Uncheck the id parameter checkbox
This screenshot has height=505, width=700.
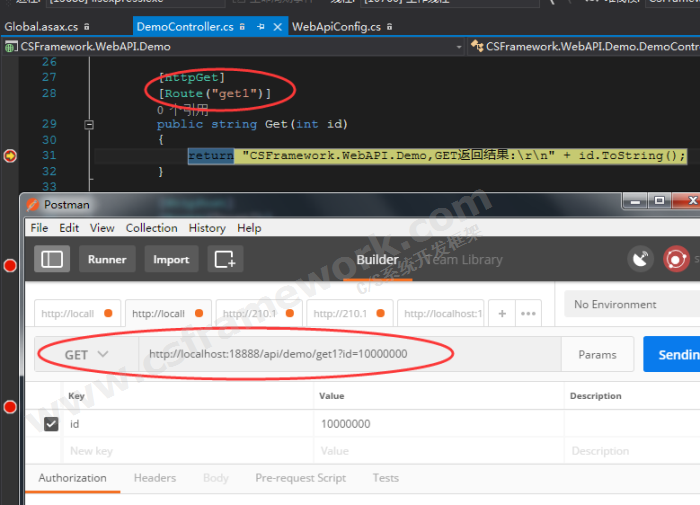coord(51,424)
